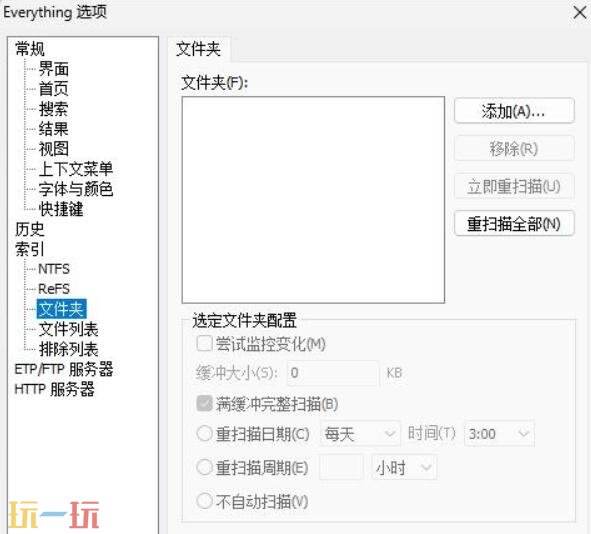
Task: Select the 不自动扫描(V) radio button
Action: (204, 501)
